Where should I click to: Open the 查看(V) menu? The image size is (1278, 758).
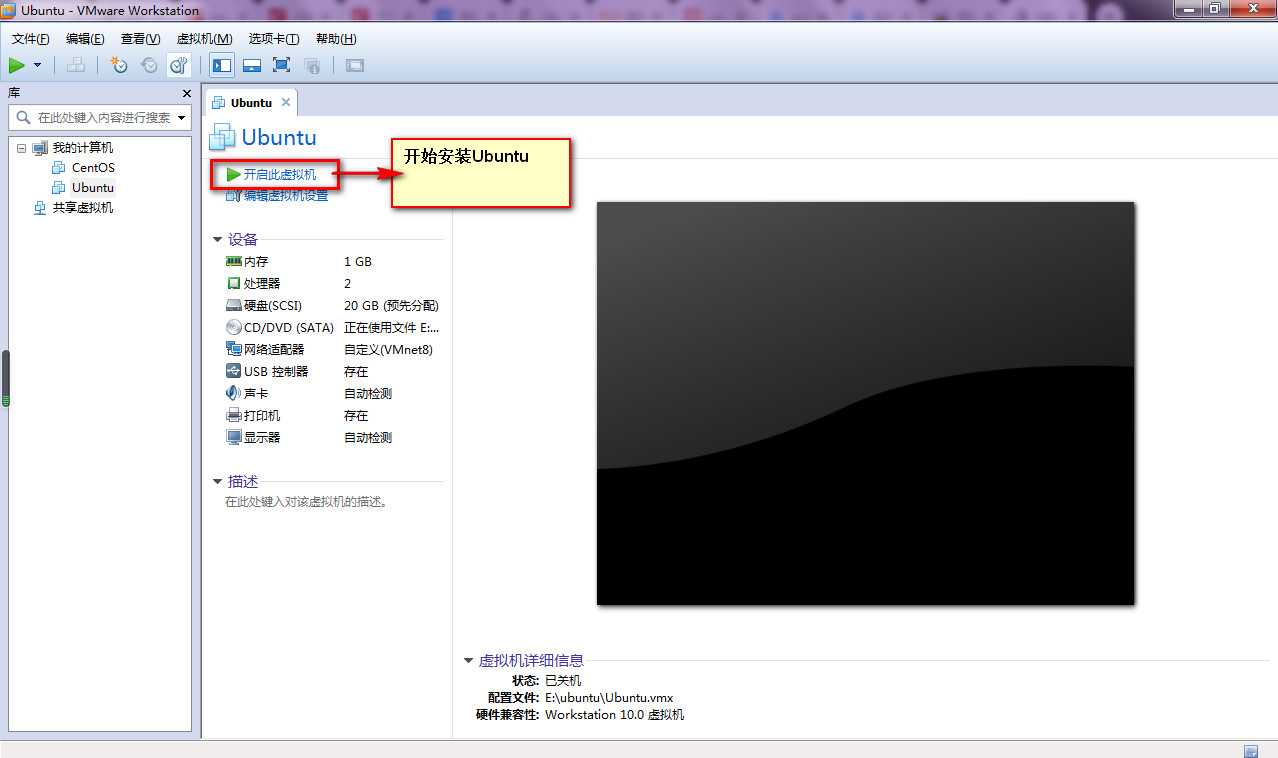coord(140,39)
